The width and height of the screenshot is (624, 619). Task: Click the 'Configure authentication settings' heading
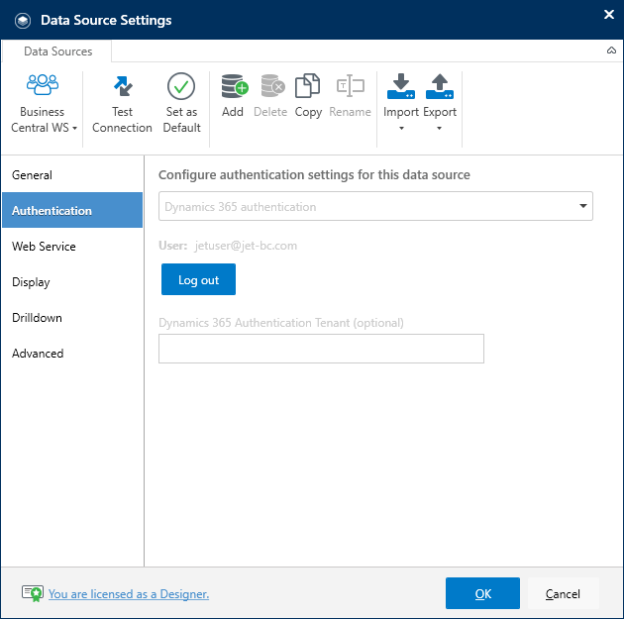(314, 175)
